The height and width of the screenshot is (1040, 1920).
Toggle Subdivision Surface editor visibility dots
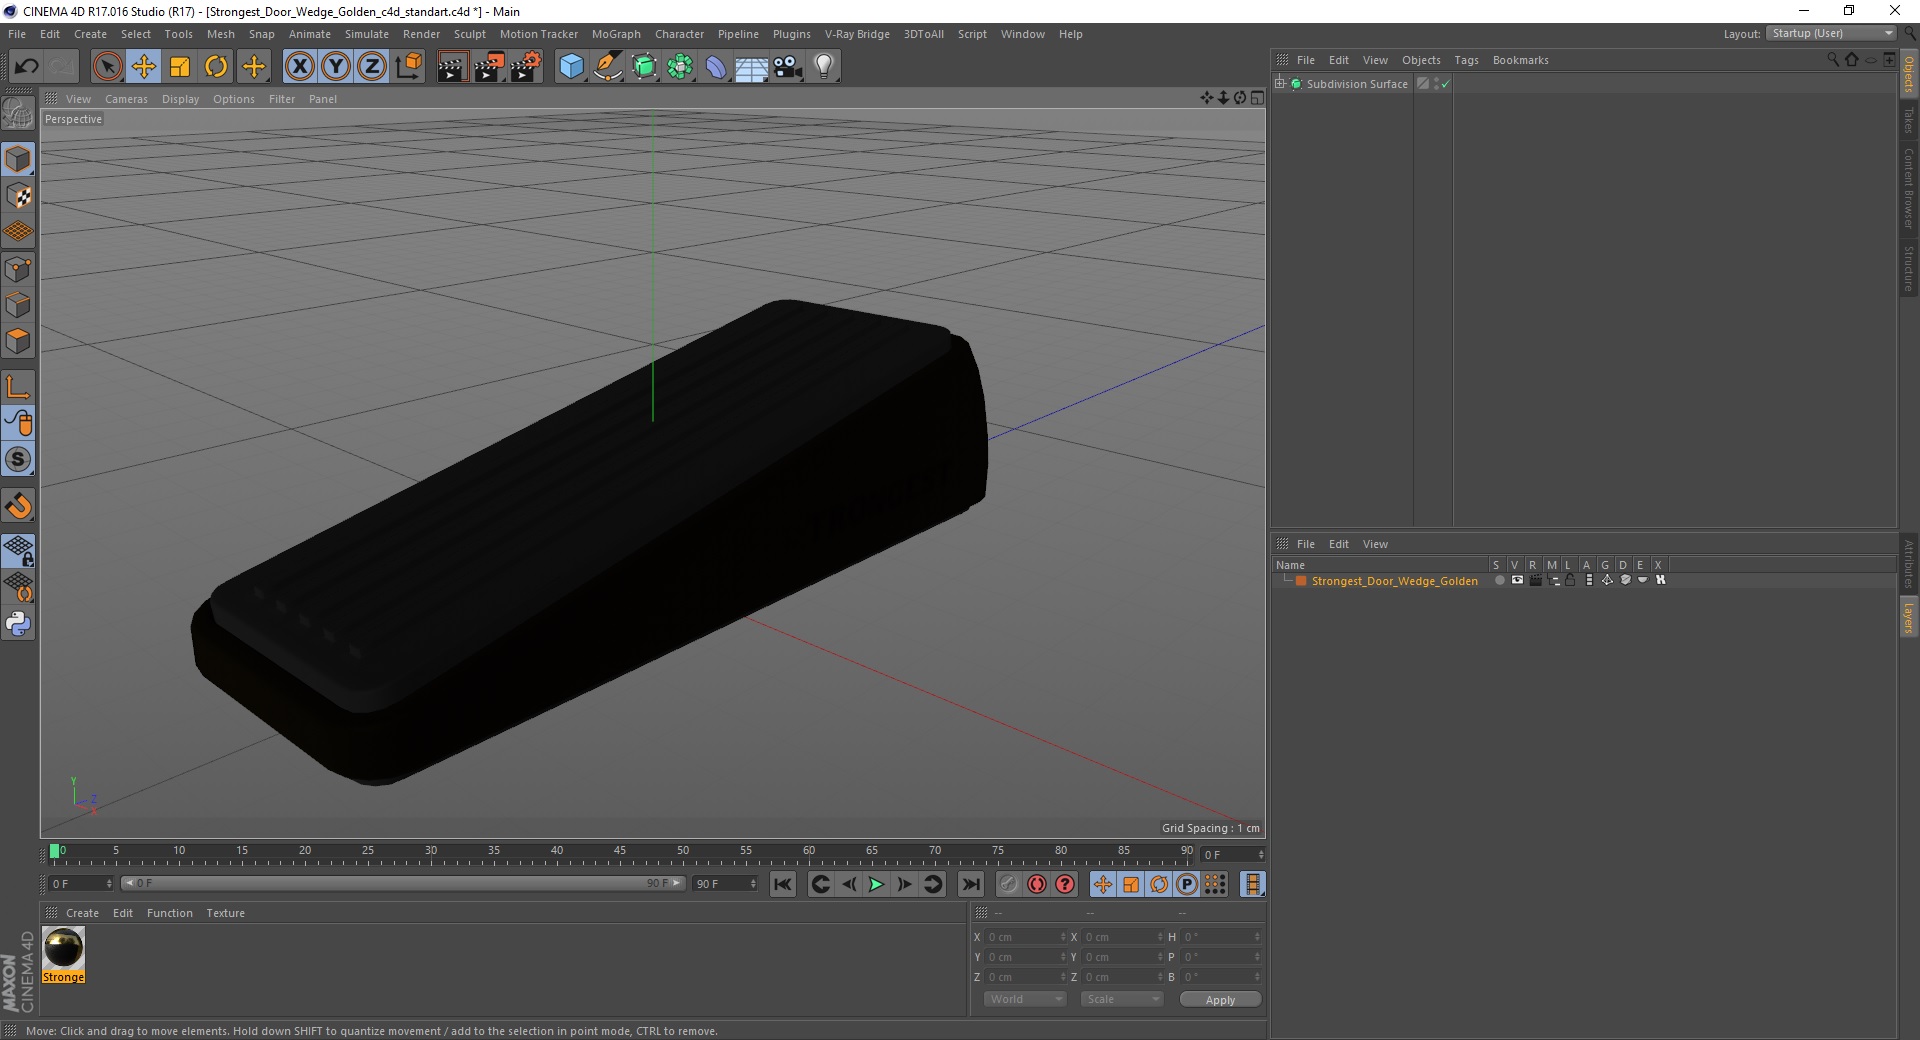[1436, 84]
